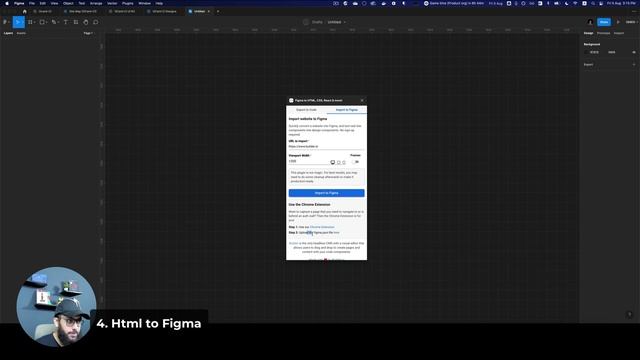
Task: Choose desktop viewport icon in plugin
Action: (332, 162)
